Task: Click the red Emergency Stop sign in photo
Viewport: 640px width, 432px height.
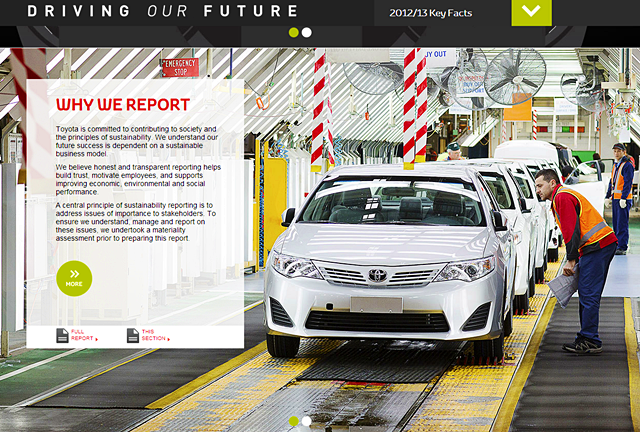Action: 180,67
